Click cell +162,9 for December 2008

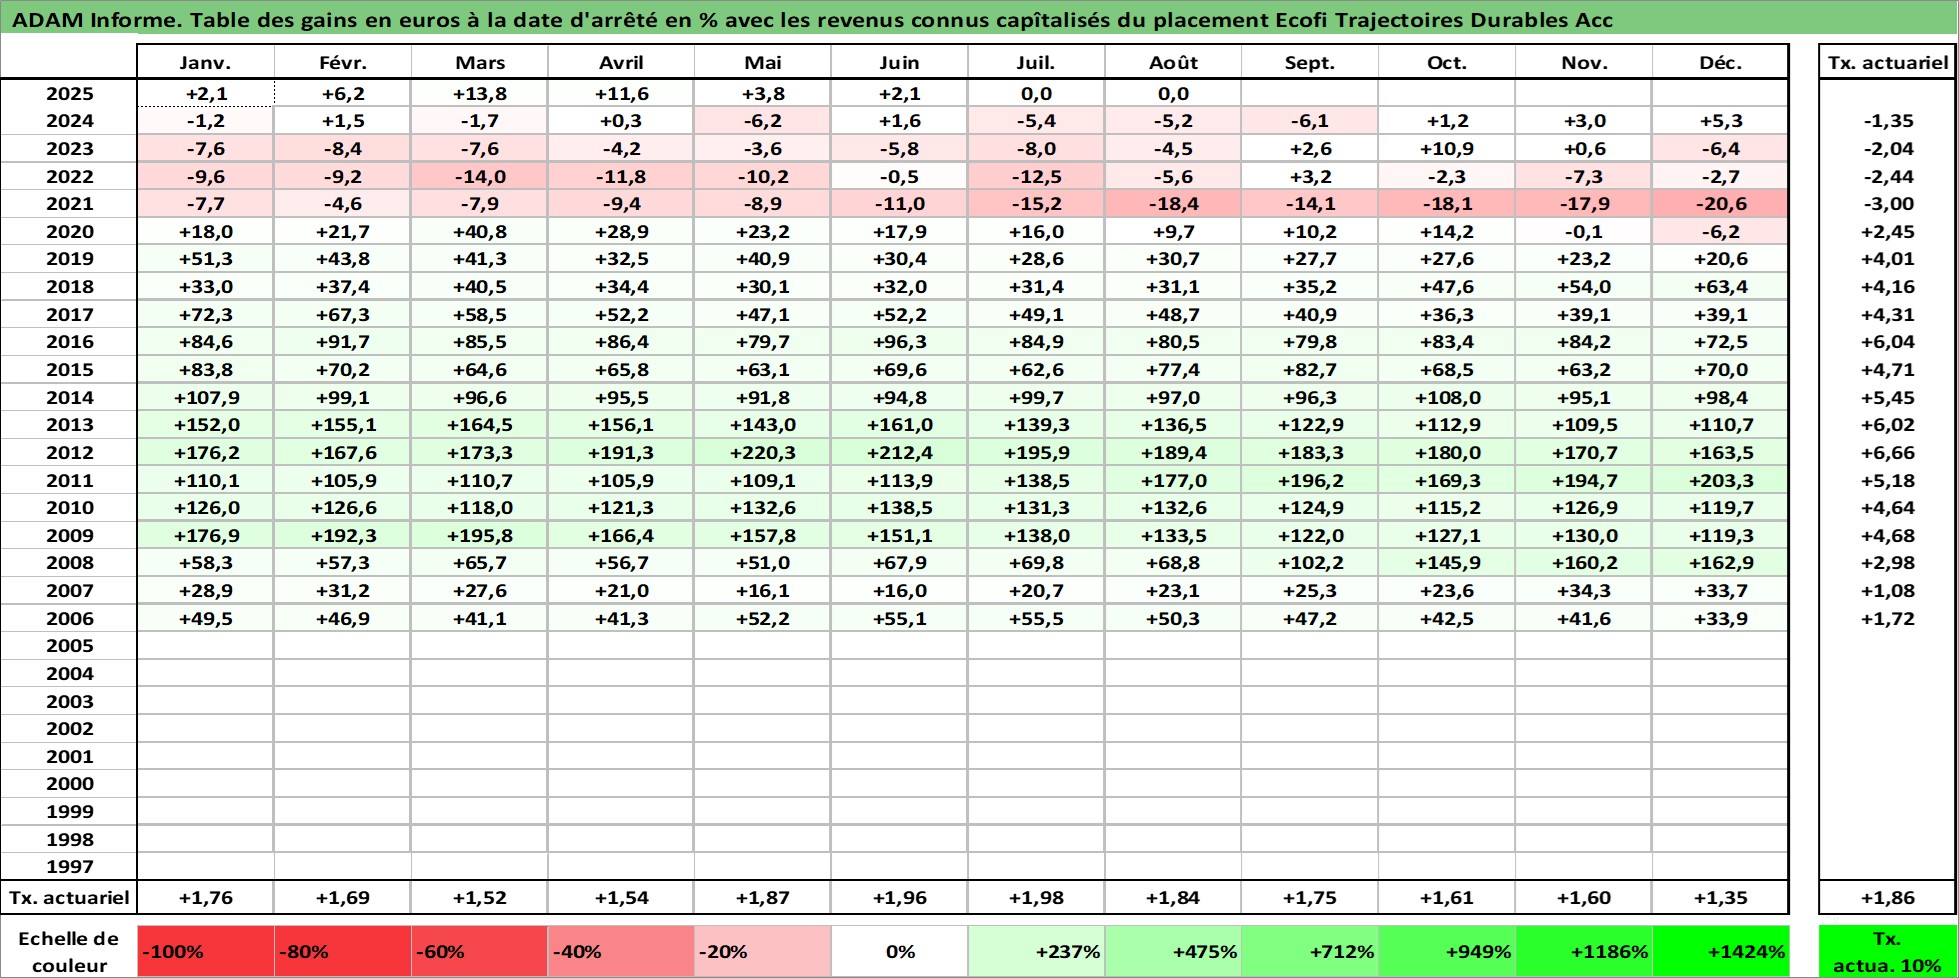click(x=1720, y=562)
